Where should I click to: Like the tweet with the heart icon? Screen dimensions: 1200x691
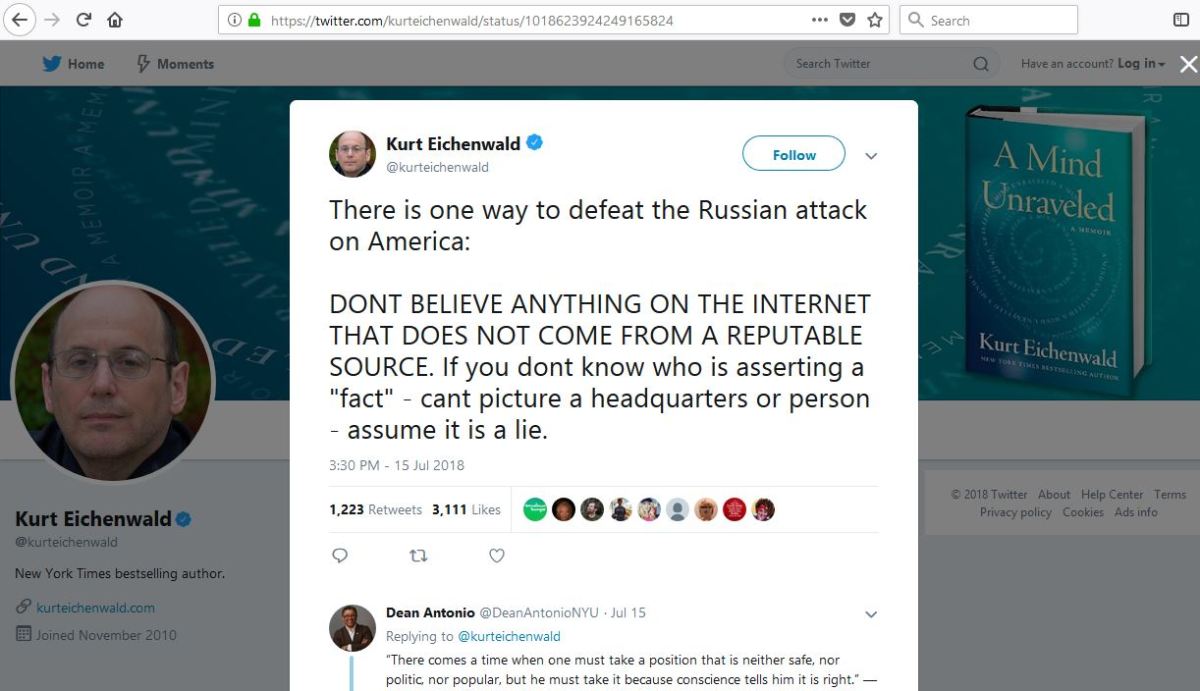coord(497,555)
